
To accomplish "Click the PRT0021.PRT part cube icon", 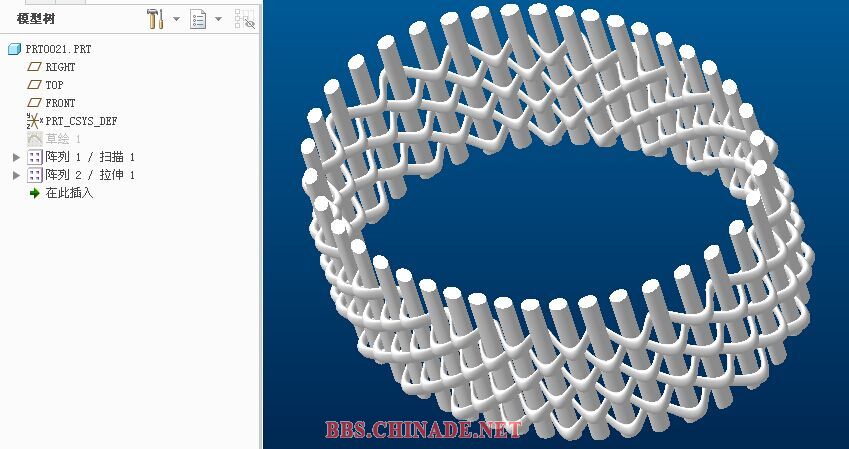I will click(x=15, y=49).
